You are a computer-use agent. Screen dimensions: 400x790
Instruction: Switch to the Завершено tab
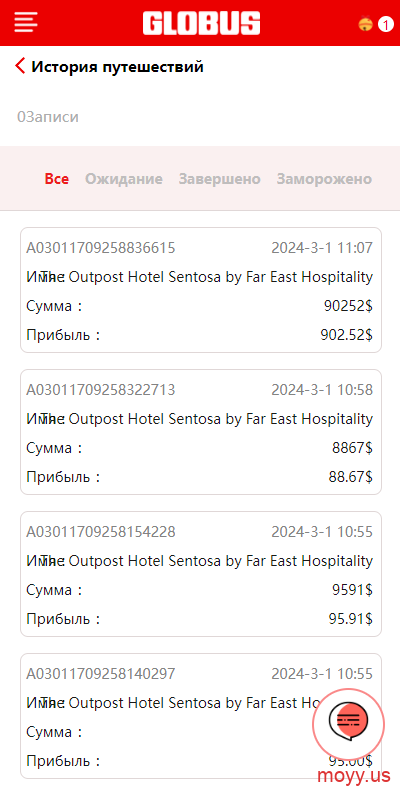(220, 179)
